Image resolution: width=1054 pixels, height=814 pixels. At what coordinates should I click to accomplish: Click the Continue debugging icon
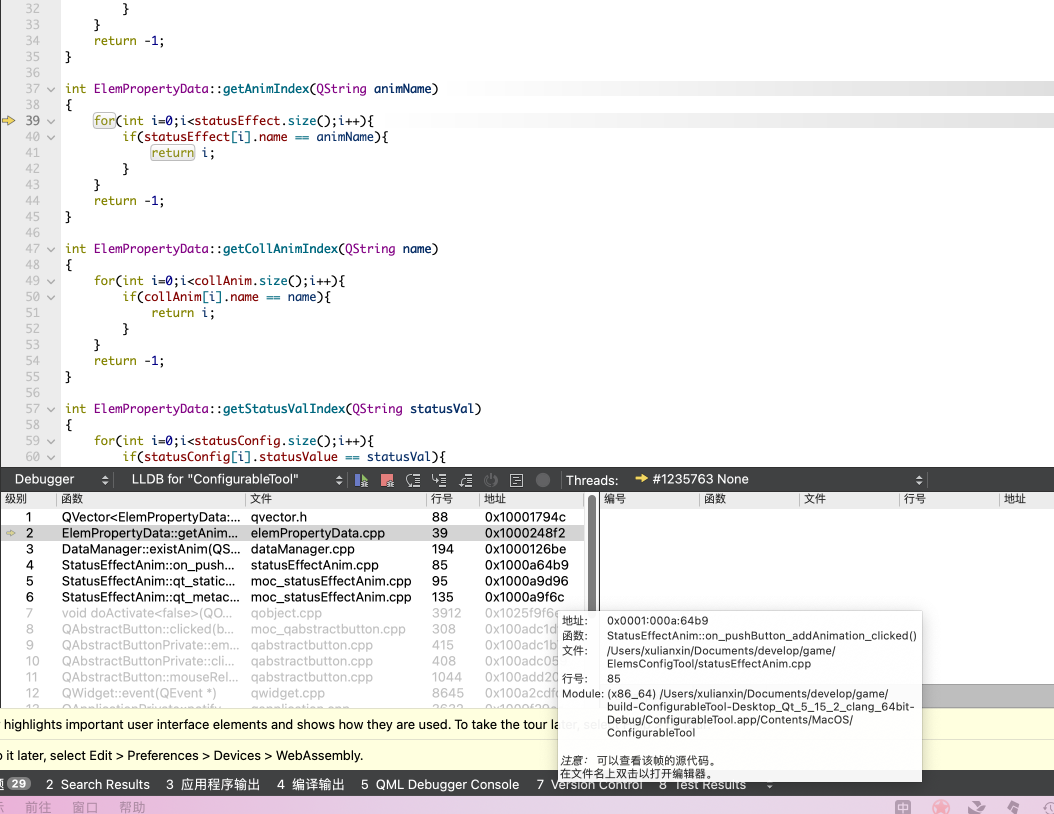(x=362, y=480)
